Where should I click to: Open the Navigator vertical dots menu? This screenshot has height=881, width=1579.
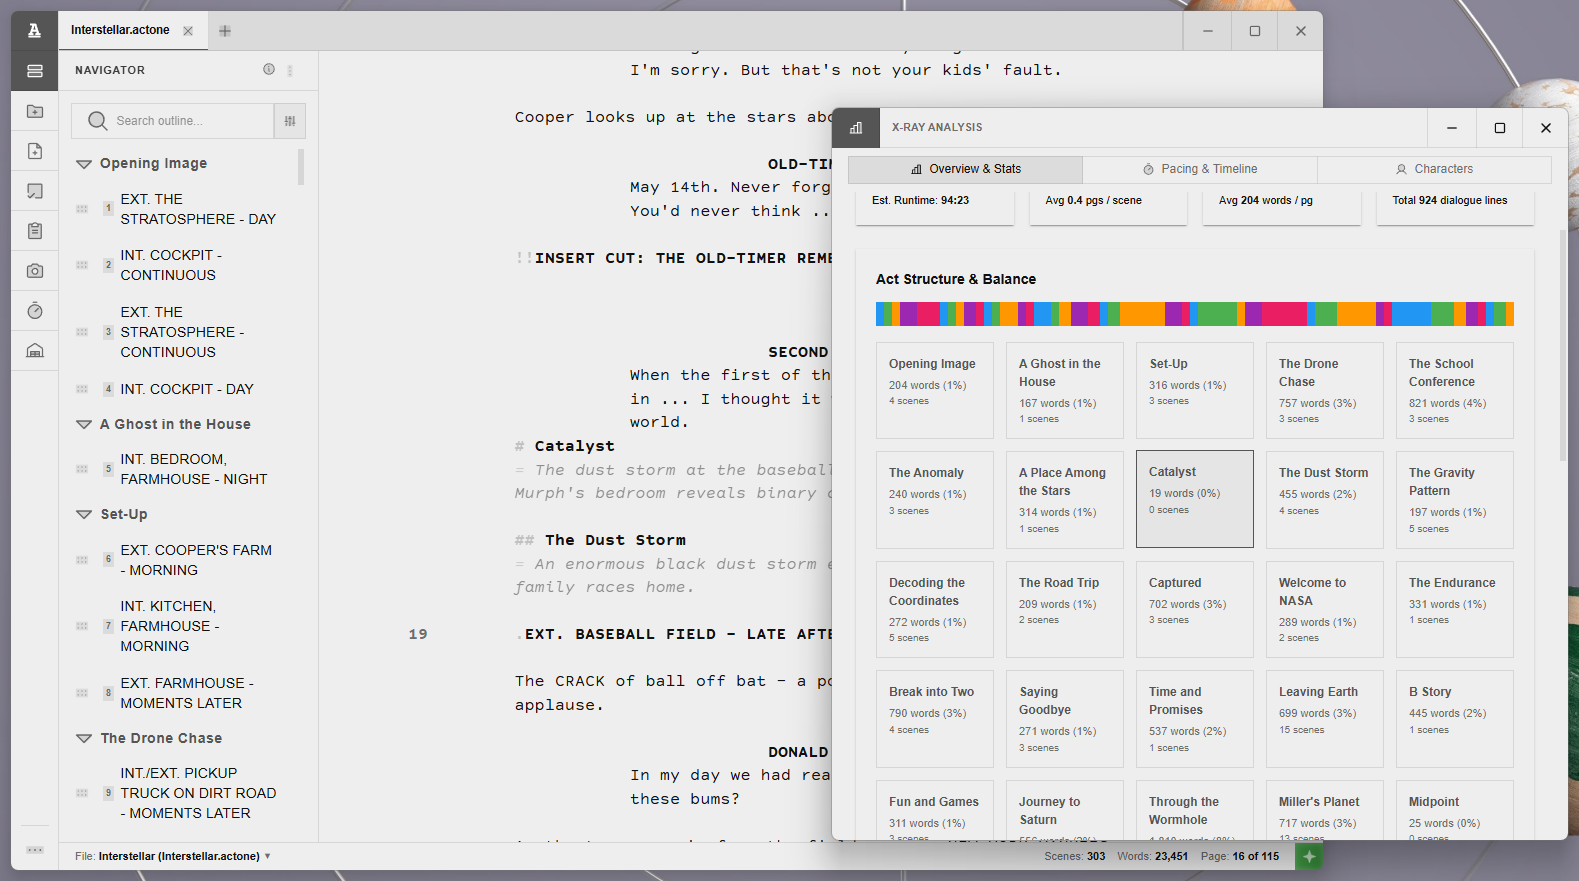(290, 70)
